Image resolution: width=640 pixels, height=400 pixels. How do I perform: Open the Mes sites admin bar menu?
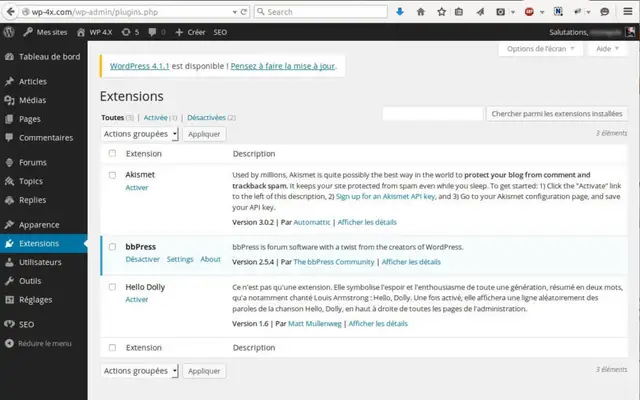45,32
